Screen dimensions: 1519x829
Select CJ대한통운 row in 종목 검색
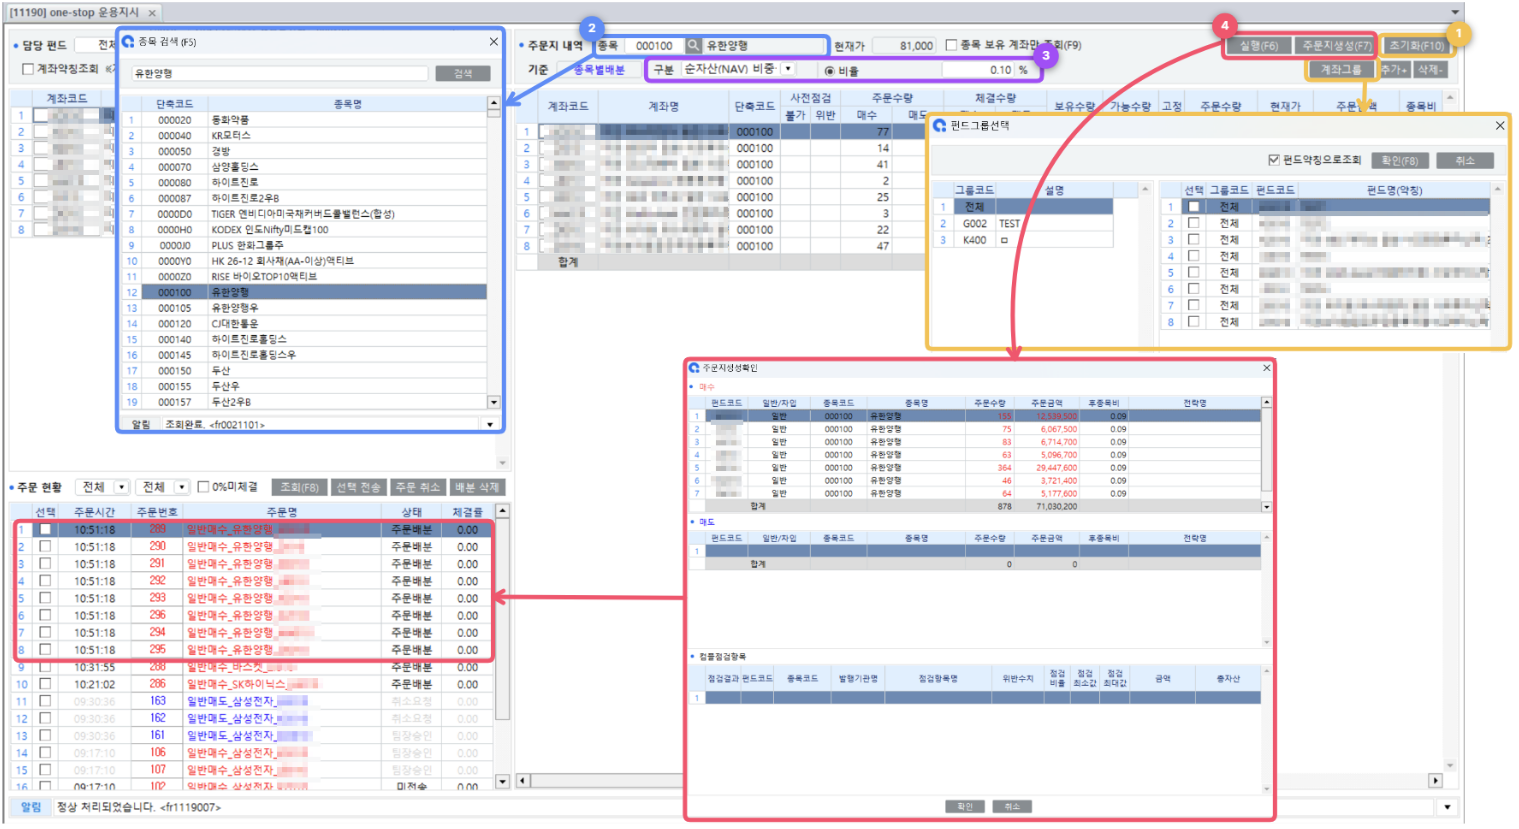[x=304, y=324]
